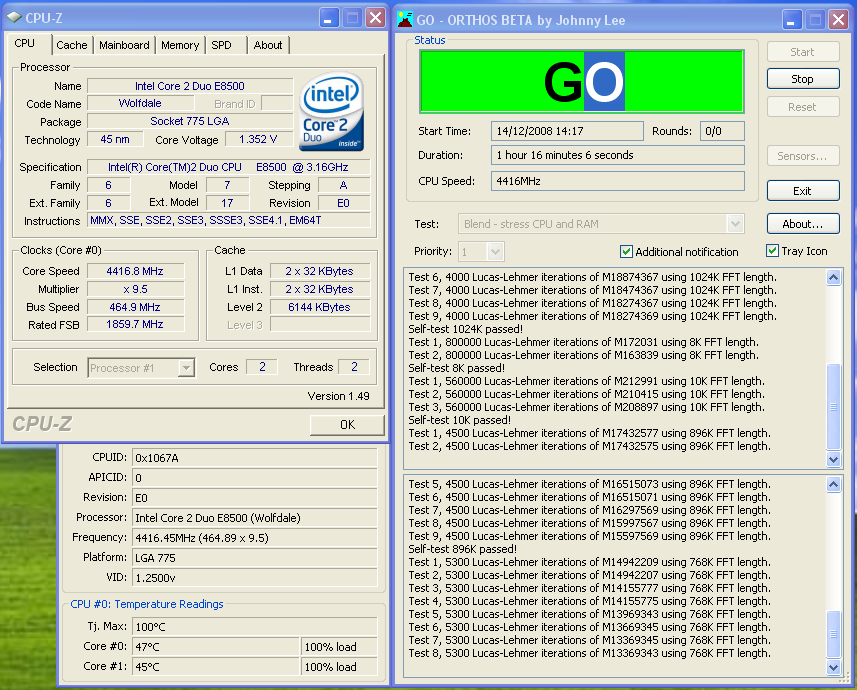Click the lower log scroll up arrow

pyautogui.click(x=833, y=484)
